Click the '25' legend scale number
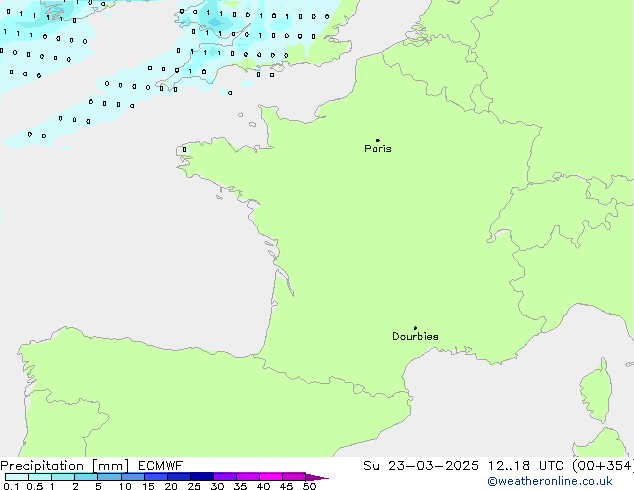The width and height of the screenshot is (634, 490). pos(194,486)
